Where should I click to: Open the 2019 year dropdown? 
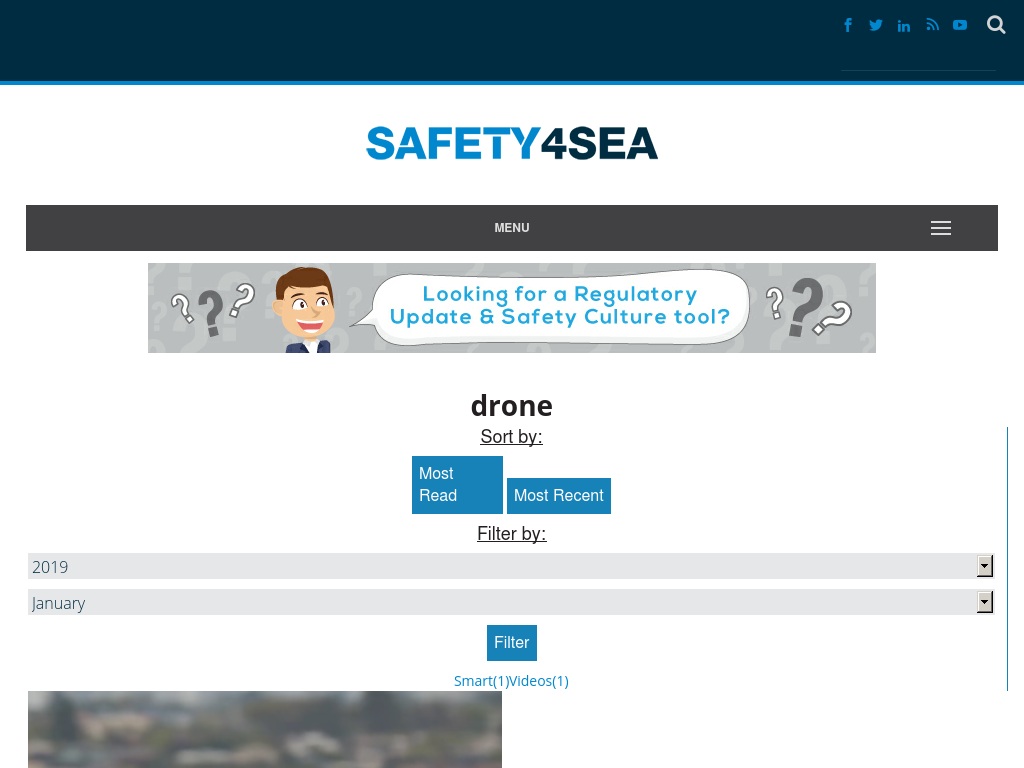(x=511, y=566)
